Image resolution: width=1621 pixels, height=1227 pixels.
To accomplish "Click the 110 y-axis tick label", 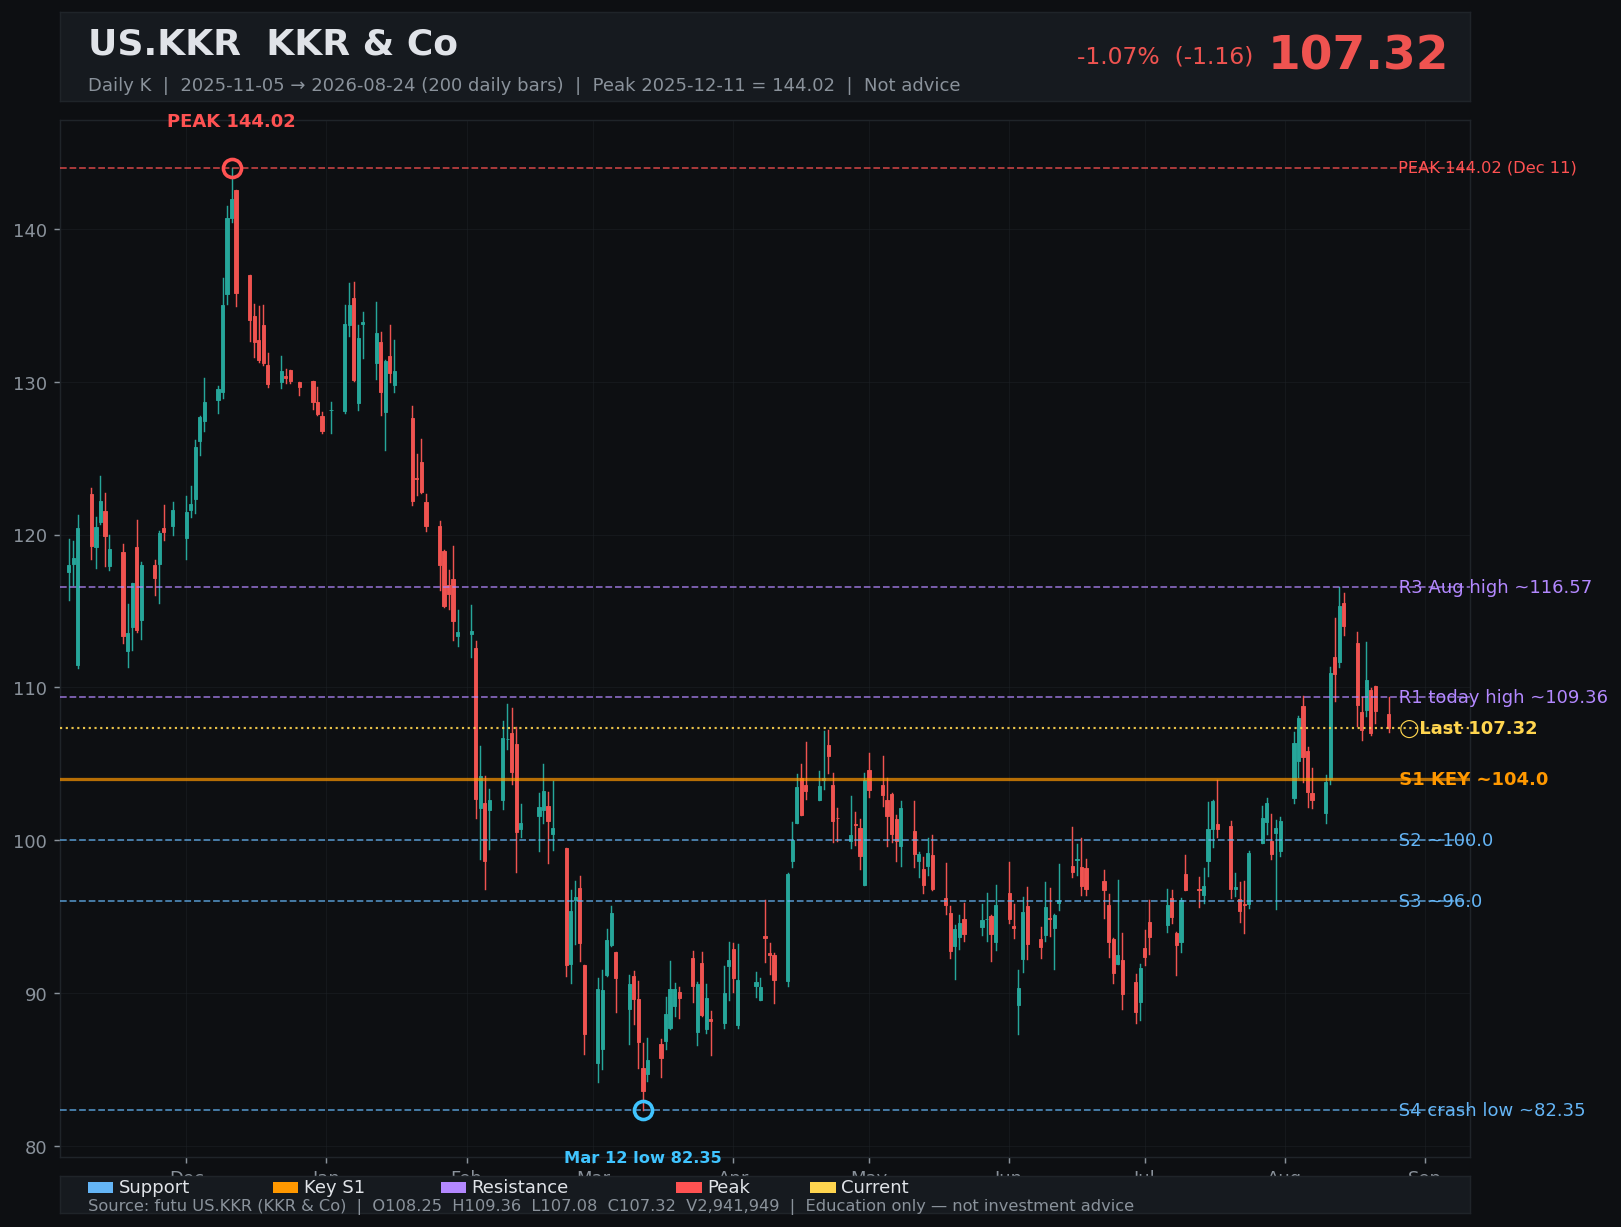I will click(30, 689).
